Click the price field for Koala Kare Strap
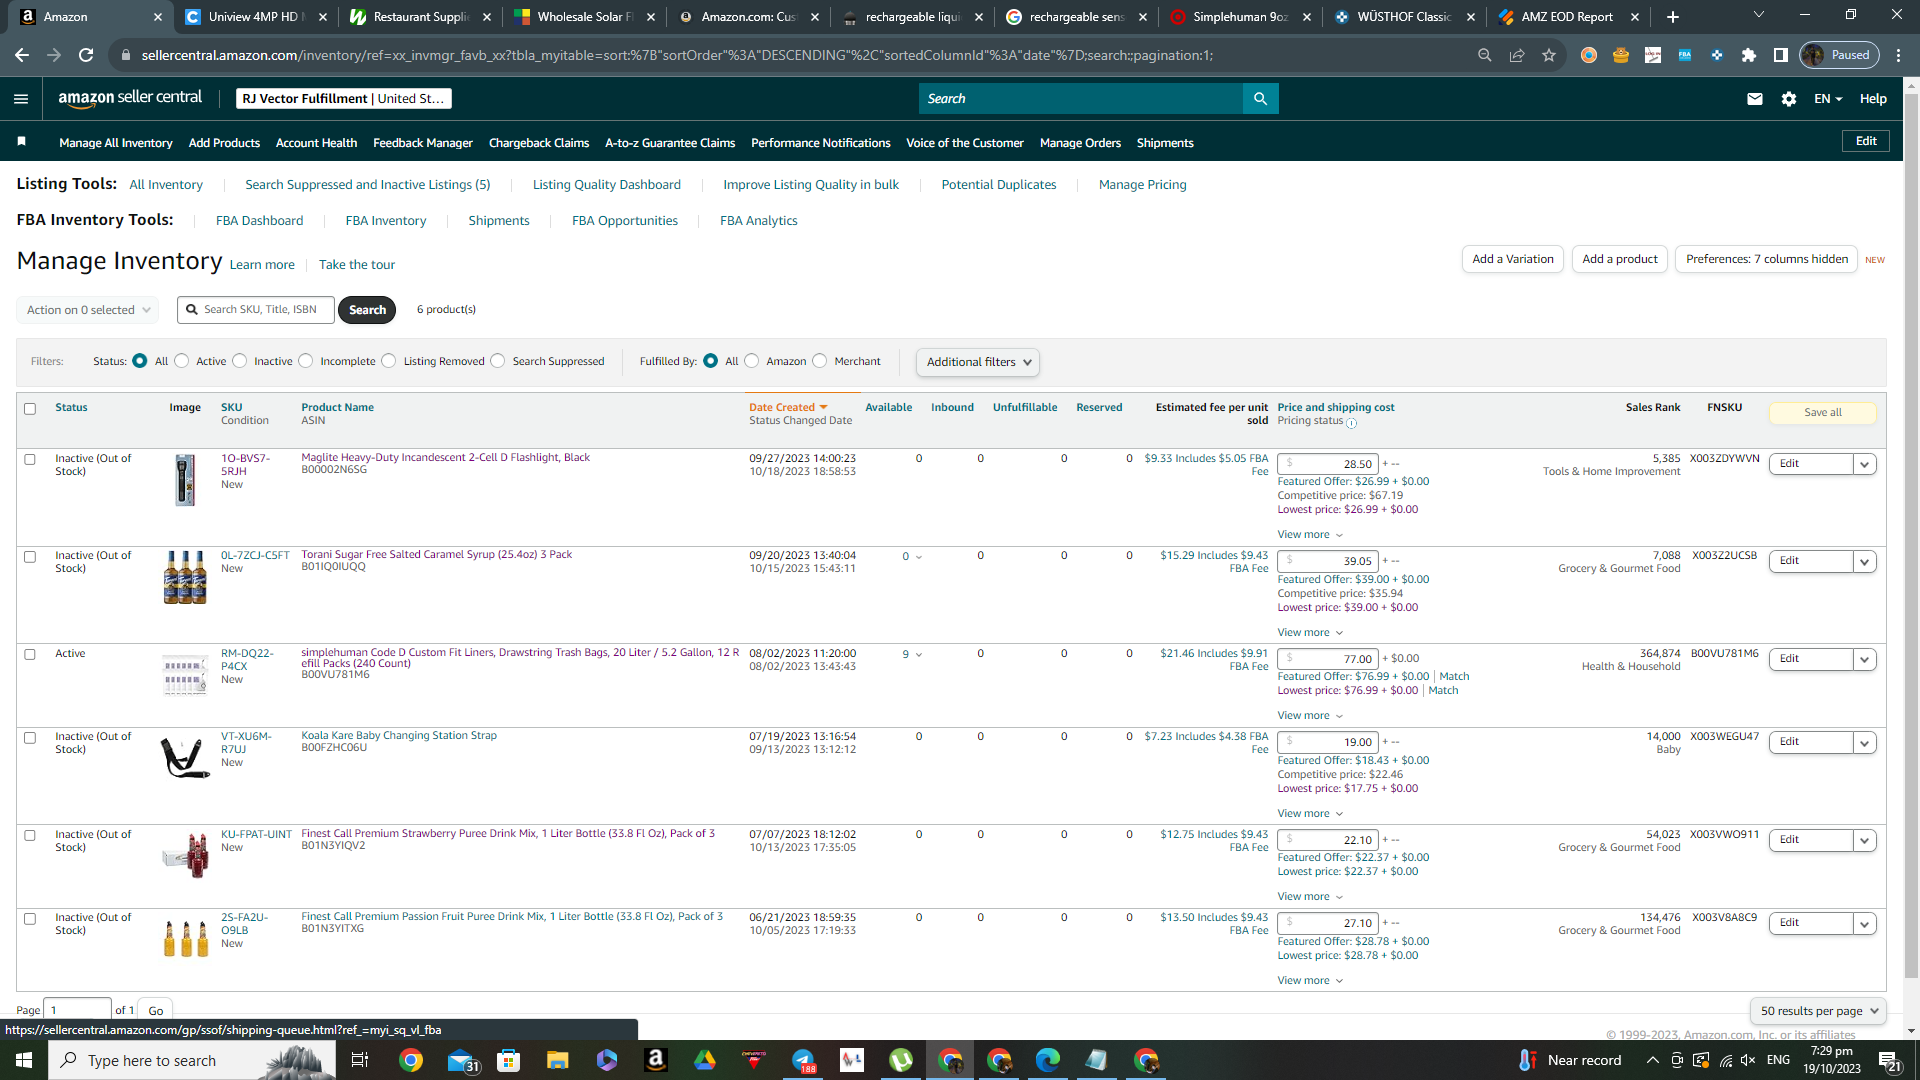Image resolution: width=1920 pixels, height=1080 pixels. pyautogui.click(x=1328, y=742)
